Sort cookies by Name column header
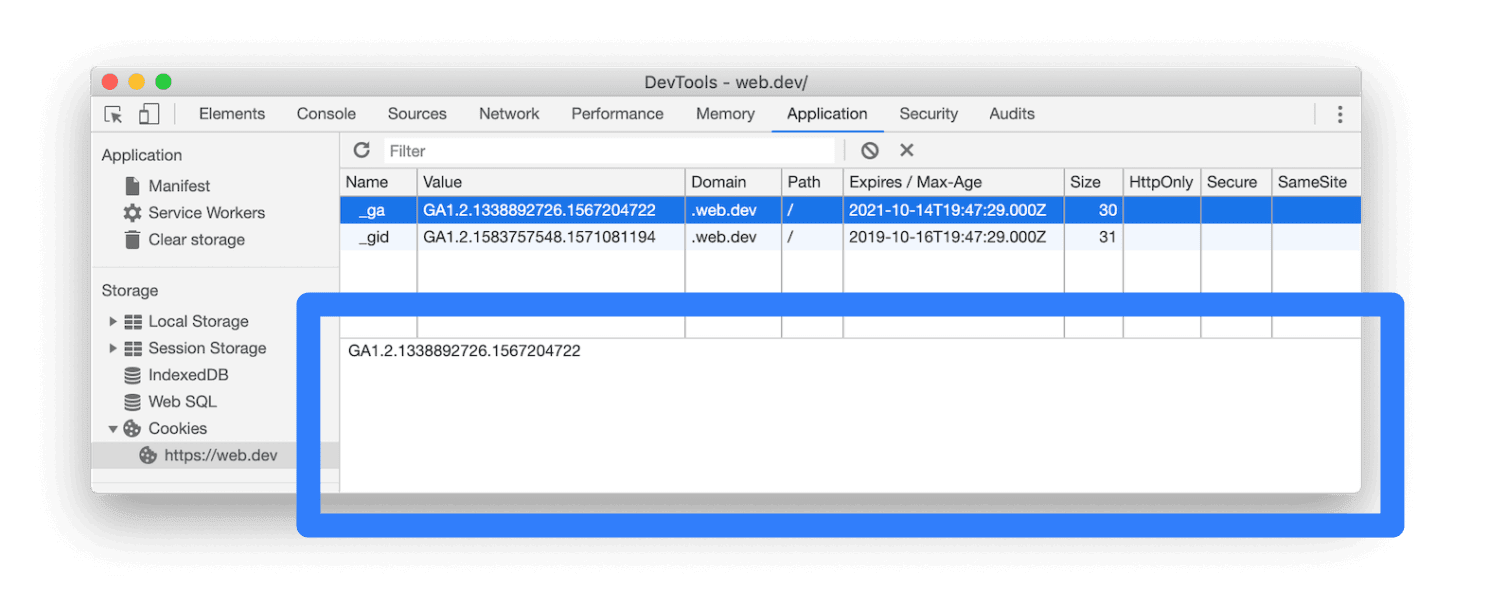The height and width of the screenshot is (608, 1499). click(x=367, y=182)
